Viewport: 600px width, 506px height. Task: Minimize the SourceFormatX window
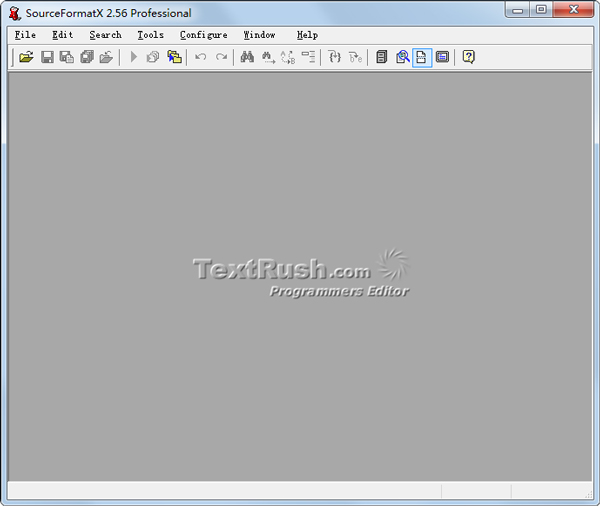point(517,10)
